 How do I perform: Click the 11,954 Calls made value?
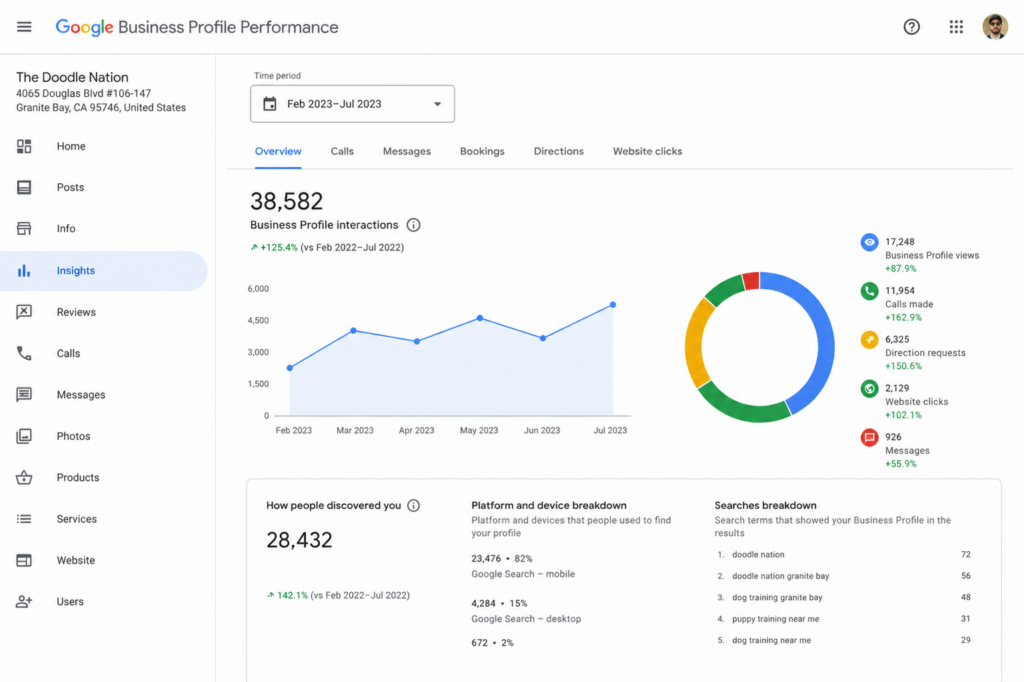pos(900,291)
